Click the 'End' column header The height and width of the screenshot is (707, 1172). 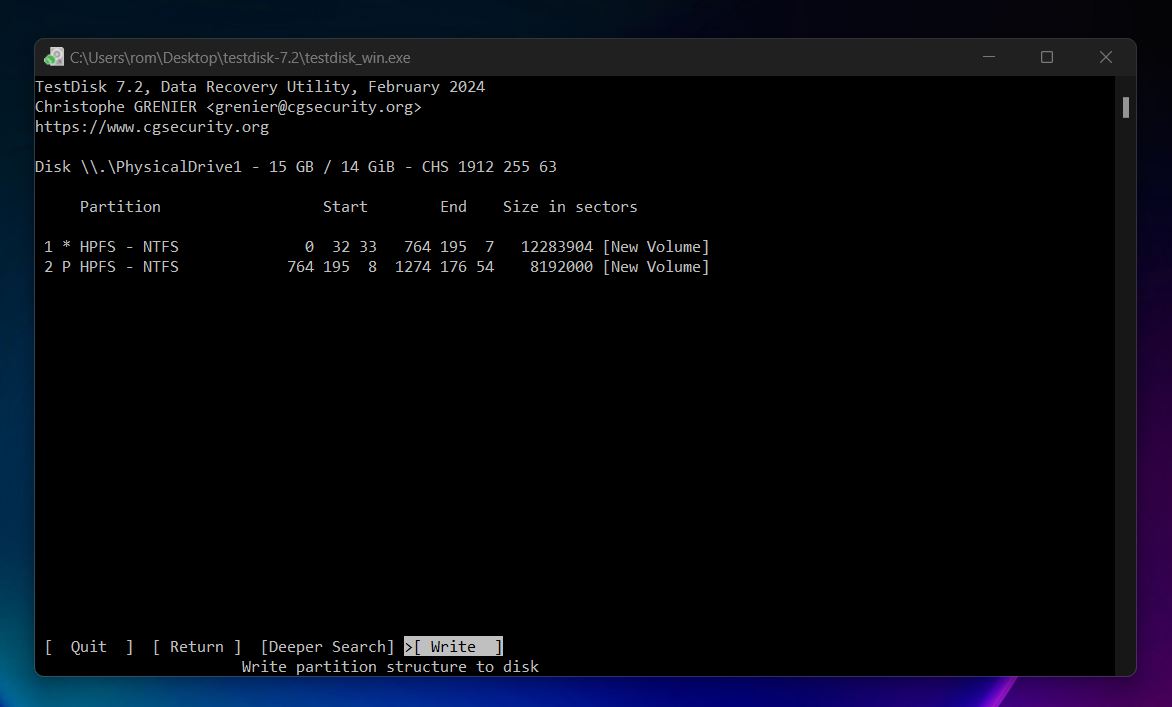(454, 207)
